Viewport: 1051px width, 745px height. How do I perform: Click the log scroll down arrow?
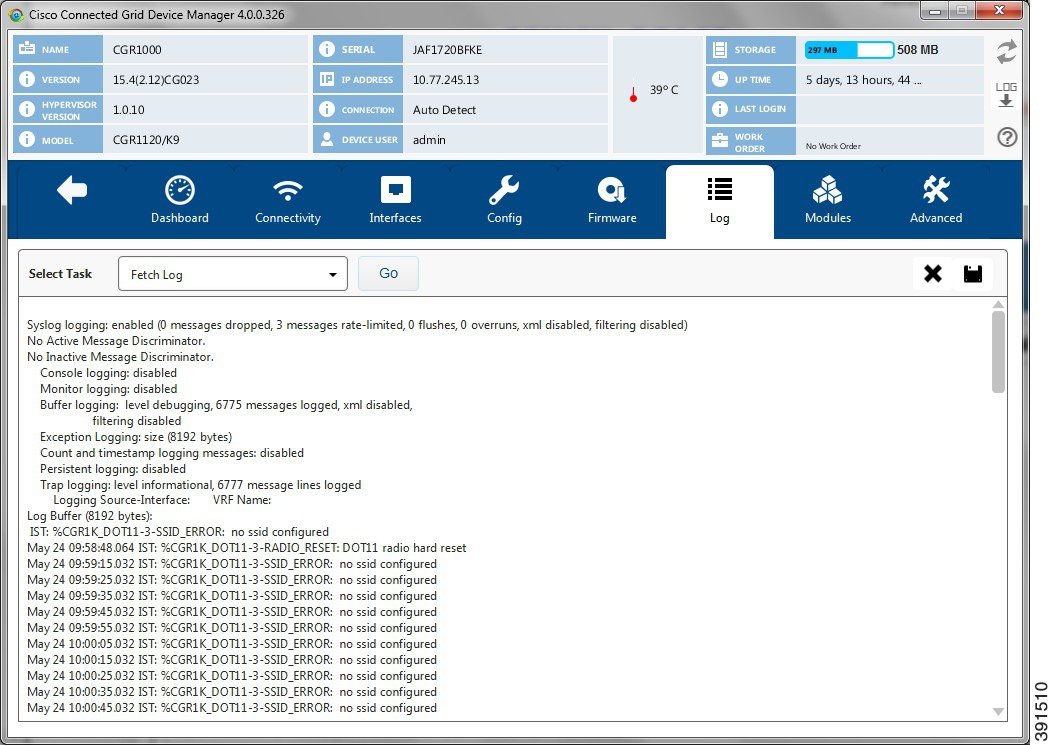point(998,711)
